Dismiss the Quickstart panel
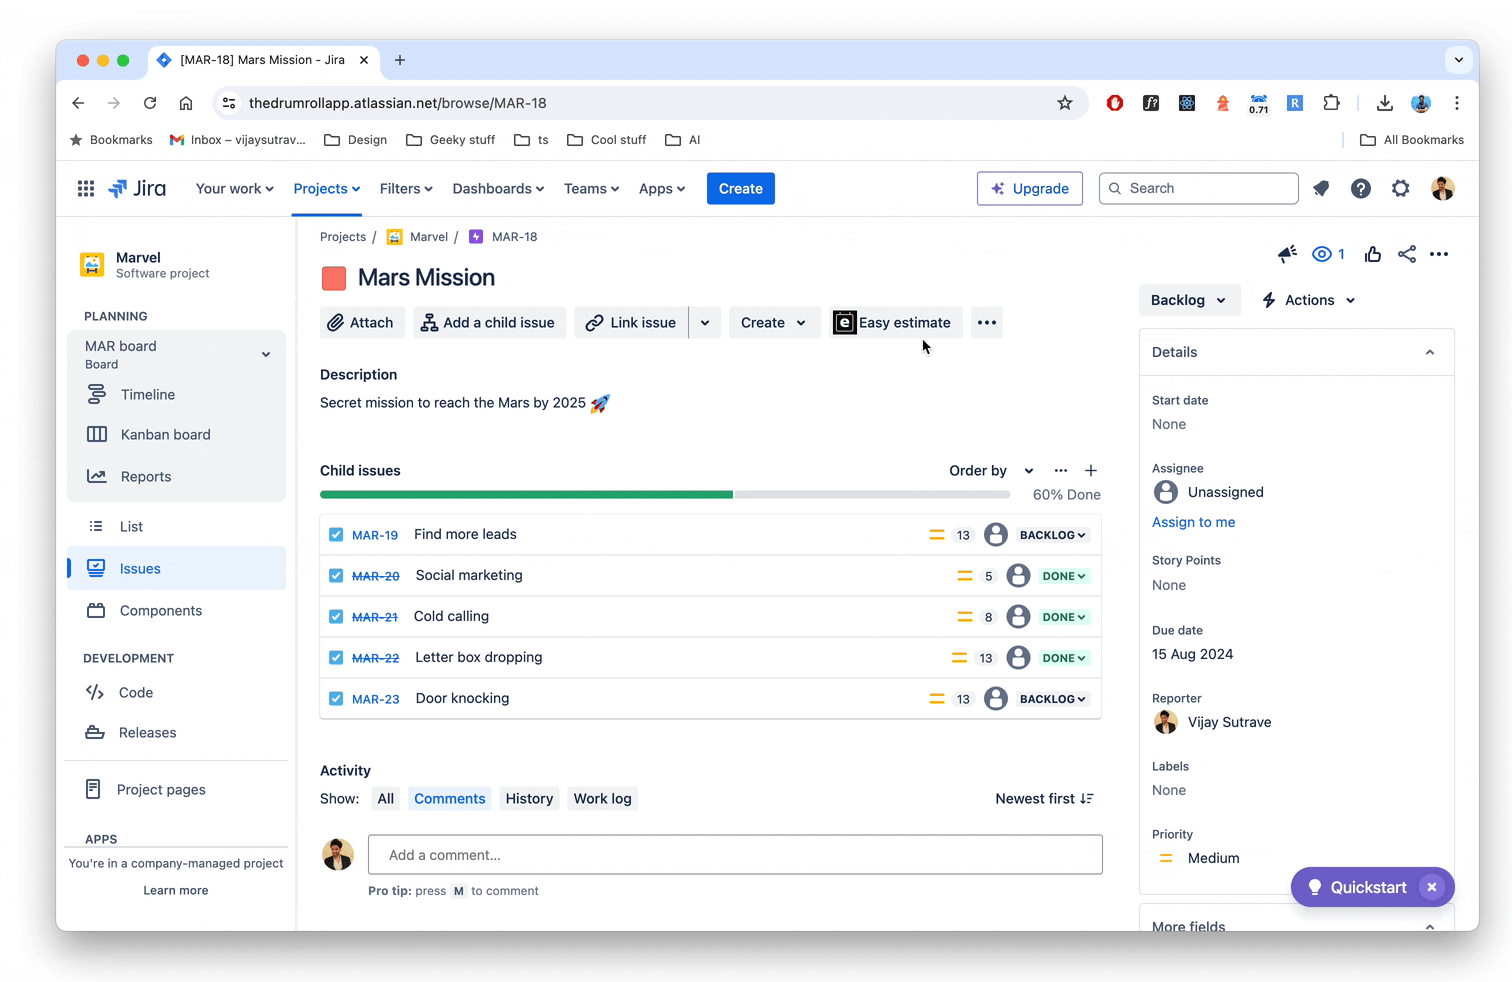 coord(1432,887)
